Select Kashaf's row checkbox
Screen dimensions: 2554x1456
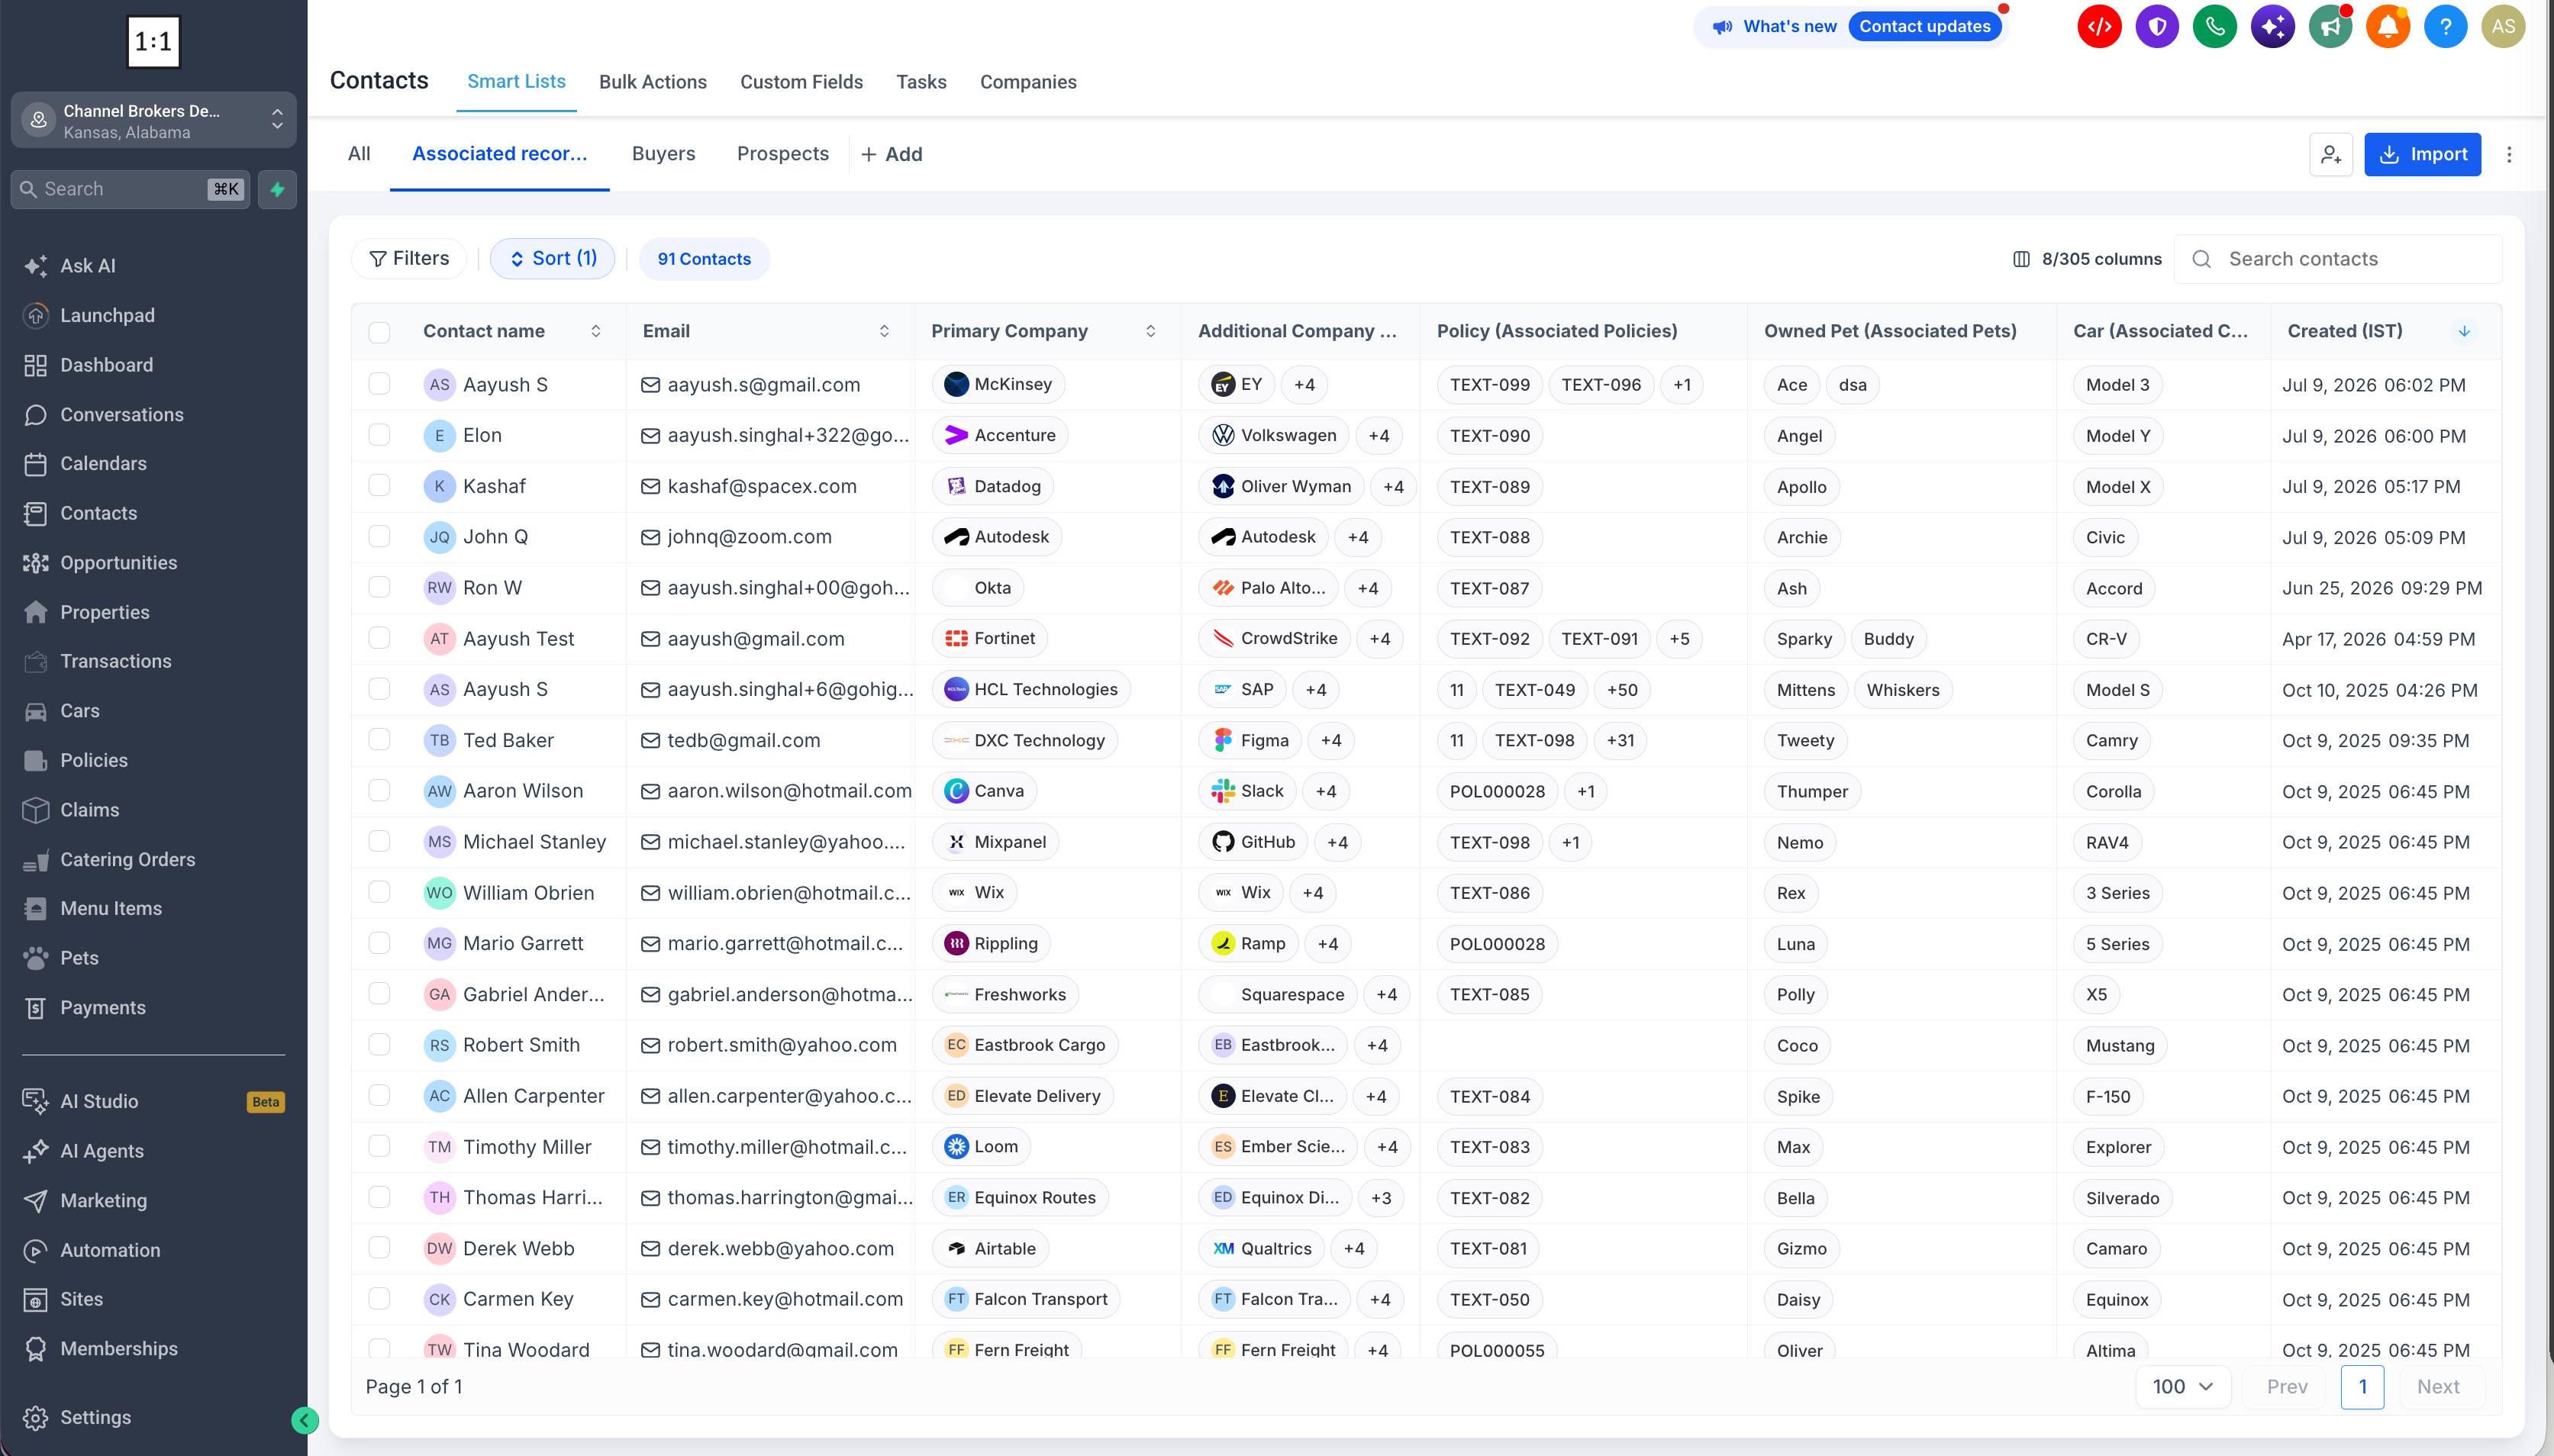[x=379, y=485]
